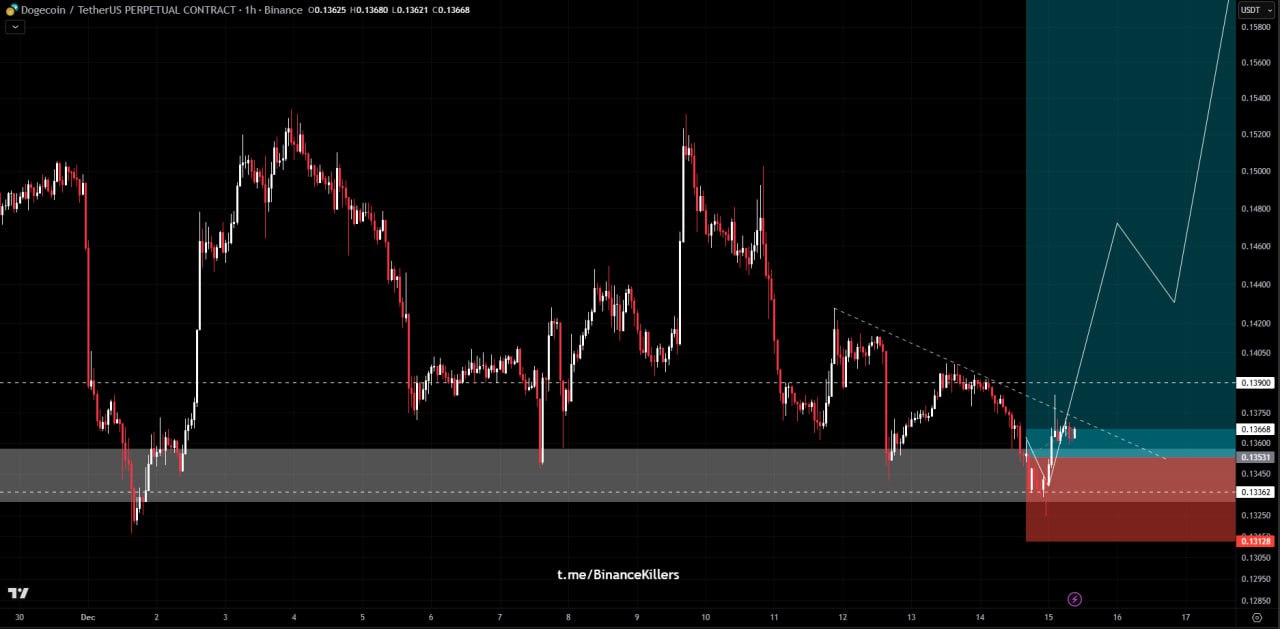Select the 0.13900 horizontal line price label
This screenshot has width=1280, height=629.
(x=1256, y=383)
